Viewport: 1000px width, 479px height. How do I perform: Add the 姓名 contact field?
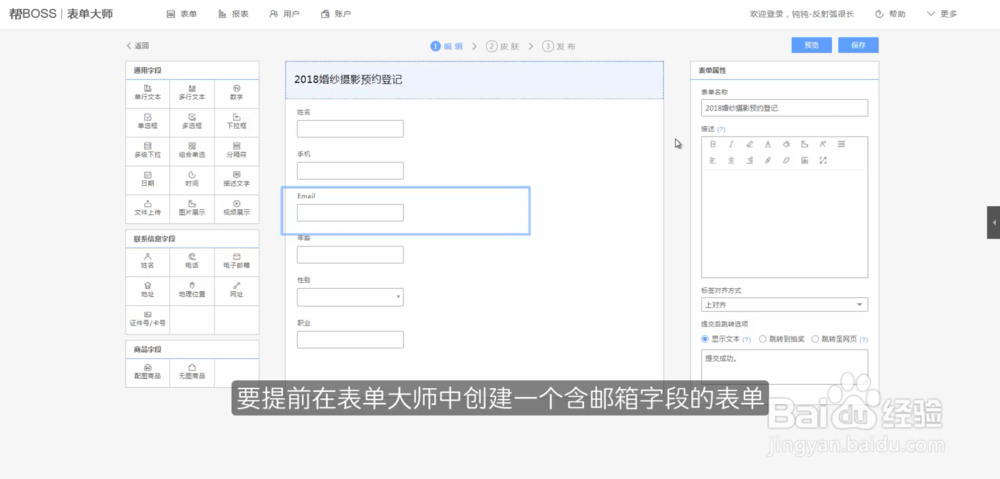(x=147, y=262)
